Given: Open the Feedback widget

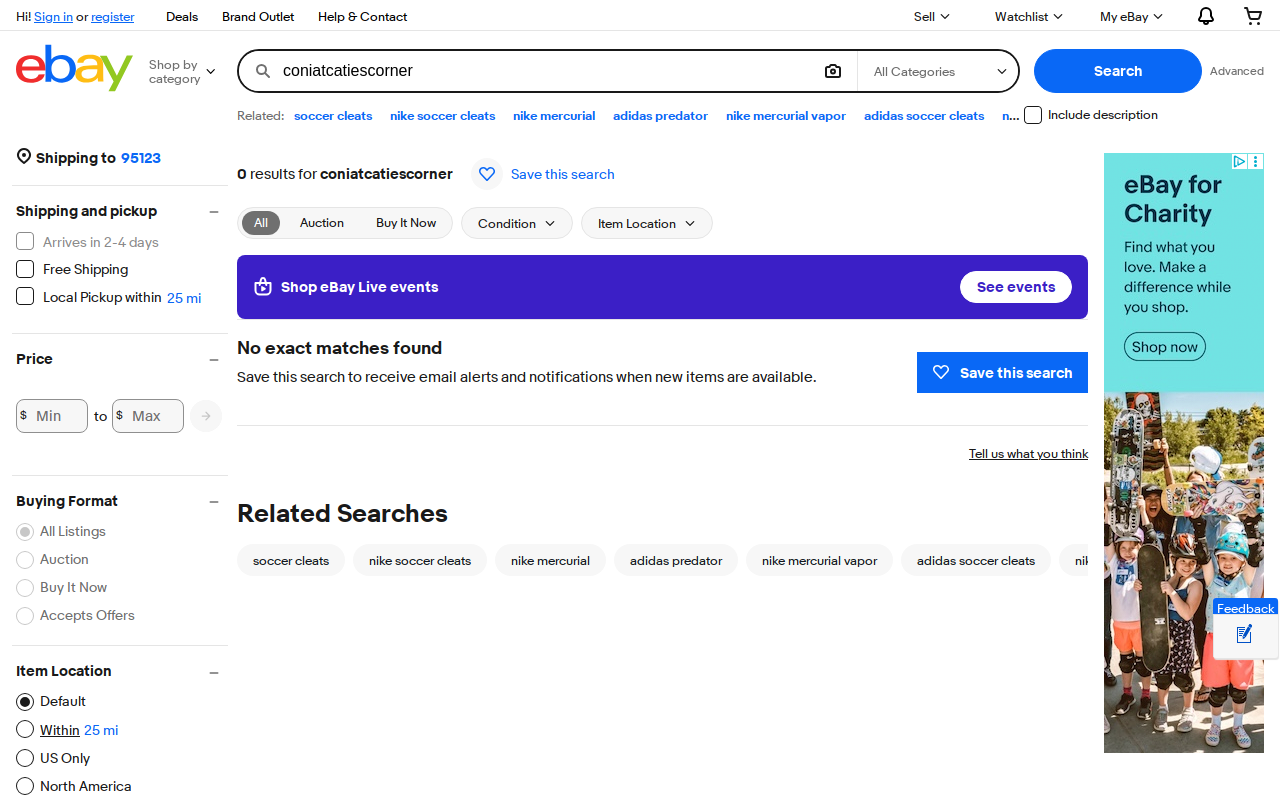Looking at the screenshot, I should (1245, 628).
